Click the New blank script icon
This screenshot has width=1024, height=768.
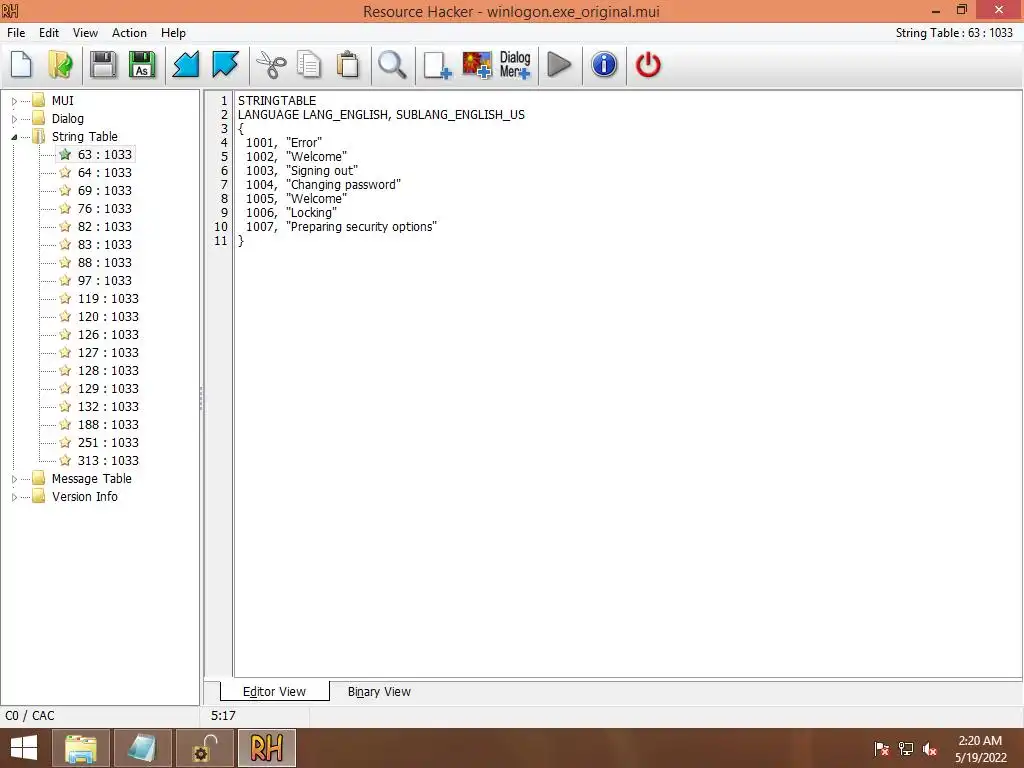pos(22,65)
